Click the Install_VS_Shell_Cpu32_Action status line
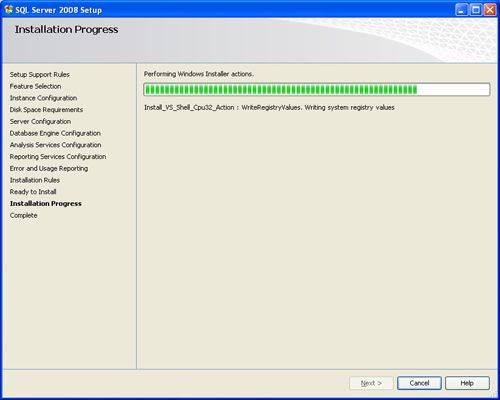This screenshot has height=400, width=500. pos(269,107)
